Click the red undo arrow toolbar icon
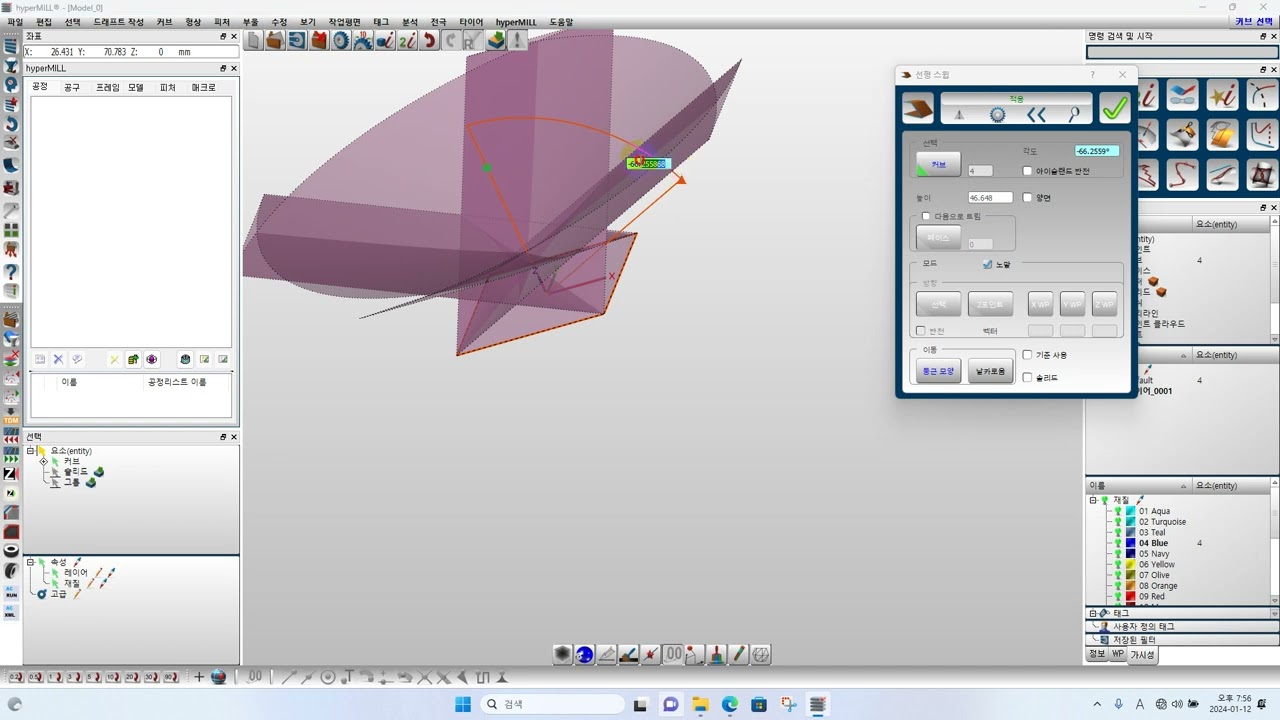This screenshot has height=720, width=1280. tap(430, 40)
